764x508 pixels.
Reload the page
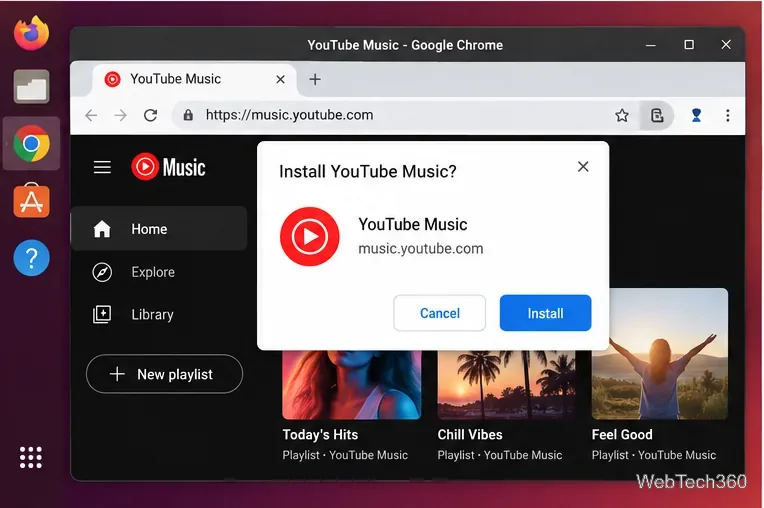[151, 115]
